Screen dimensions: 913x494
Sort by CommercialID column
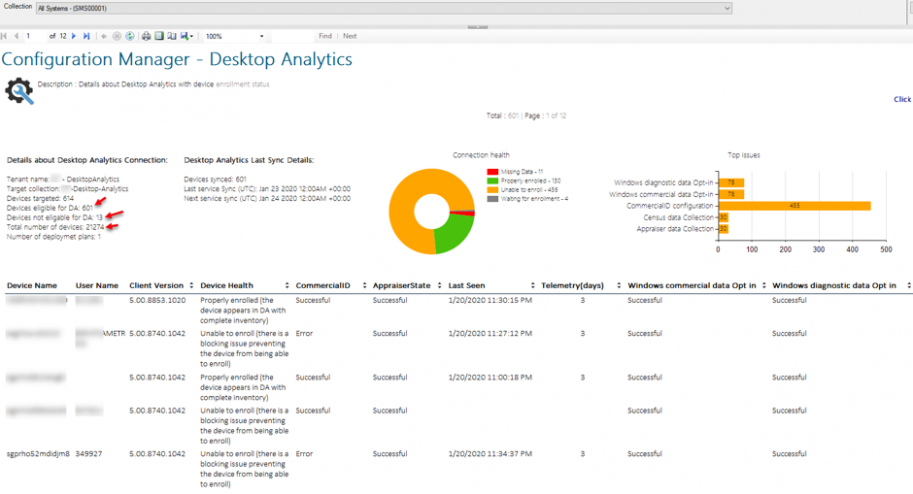click(x=364, y=285)
